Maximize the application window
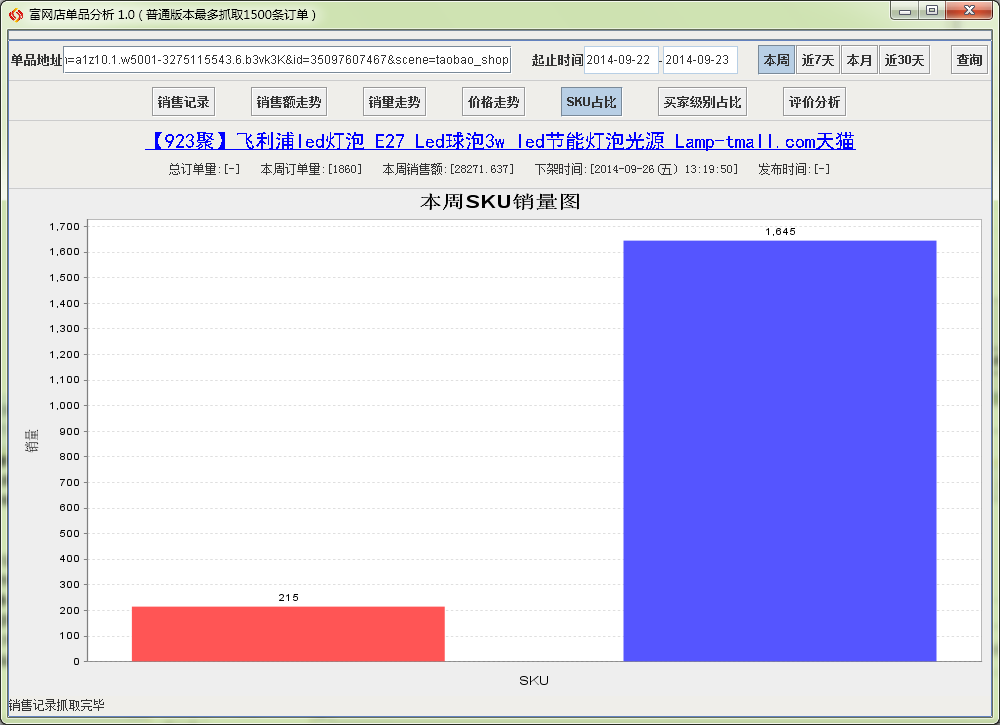This screenshot has width=1000, height=725. 931,11
